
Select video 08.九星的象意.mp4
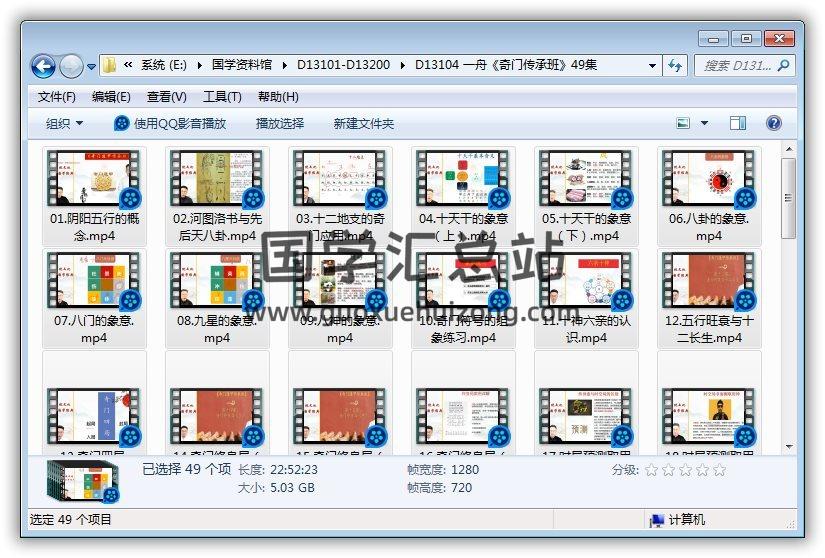tap(217, 298)
